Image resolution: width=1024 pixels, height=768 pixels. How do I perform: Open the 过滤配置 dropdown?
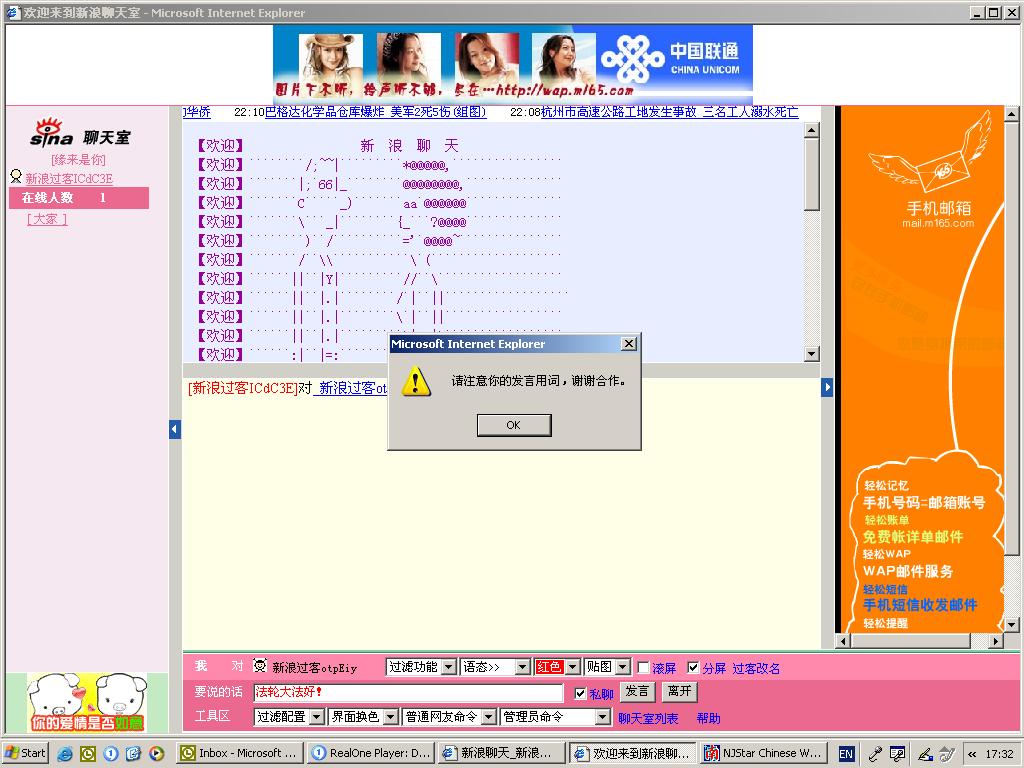tap(289, 717)
